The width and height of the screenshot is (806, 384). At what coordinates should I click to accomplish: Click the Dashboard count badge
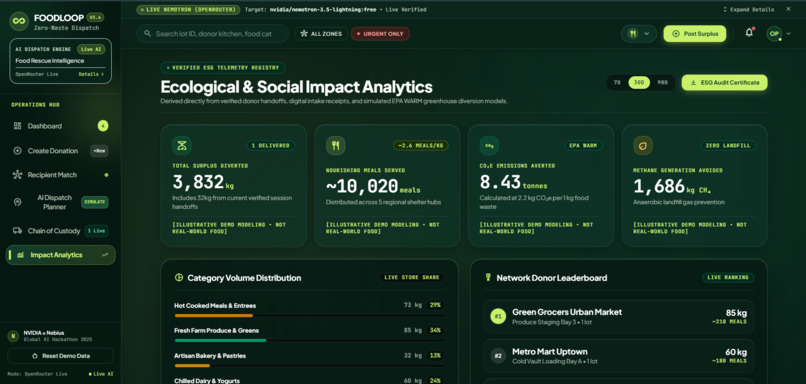103,126
